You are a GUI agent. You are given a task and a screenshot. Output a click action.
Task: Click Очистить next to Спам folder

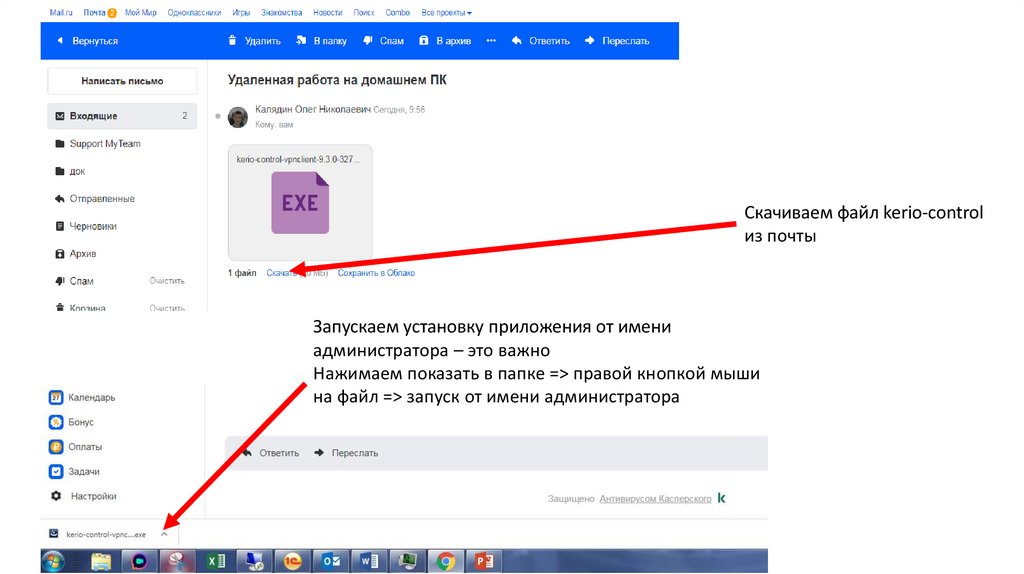167,281
